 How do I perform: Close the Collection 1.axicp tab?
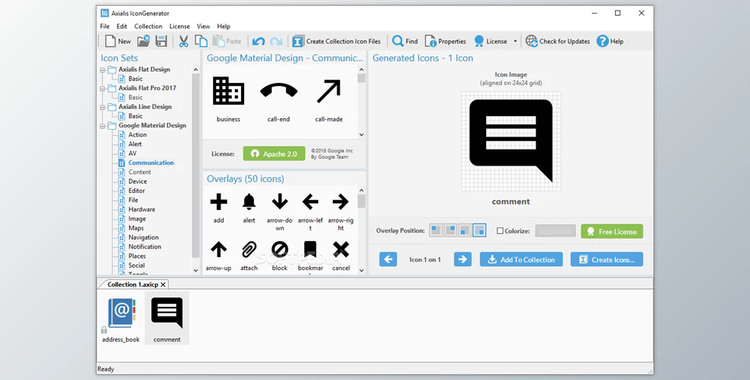click(x=163, y=284)
